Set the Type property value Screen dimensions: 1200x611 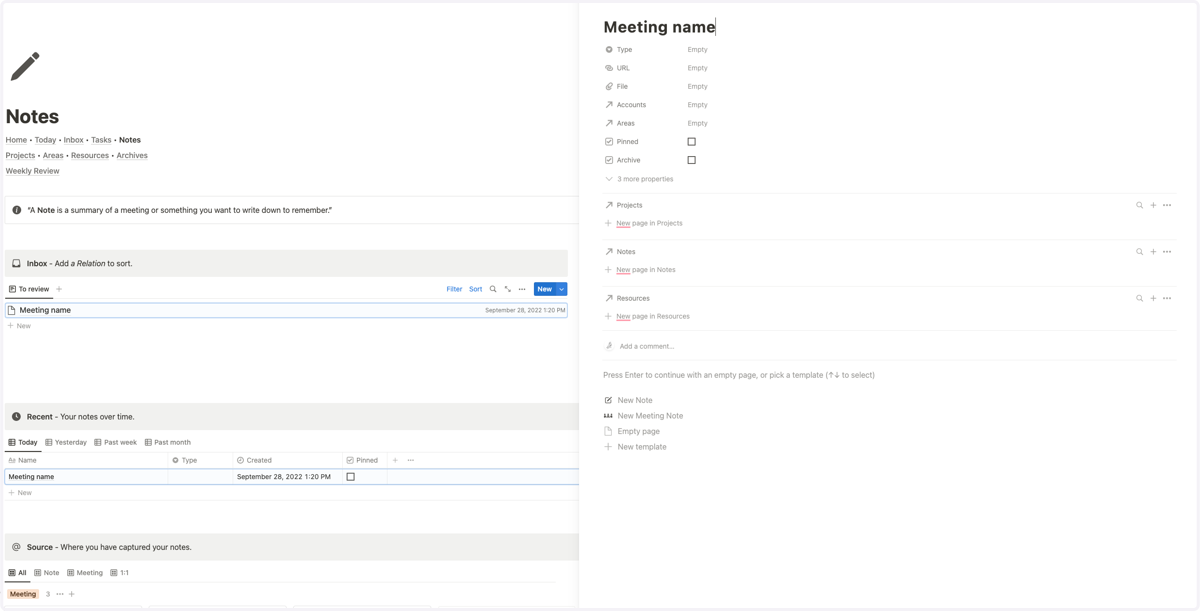[697, 49]
